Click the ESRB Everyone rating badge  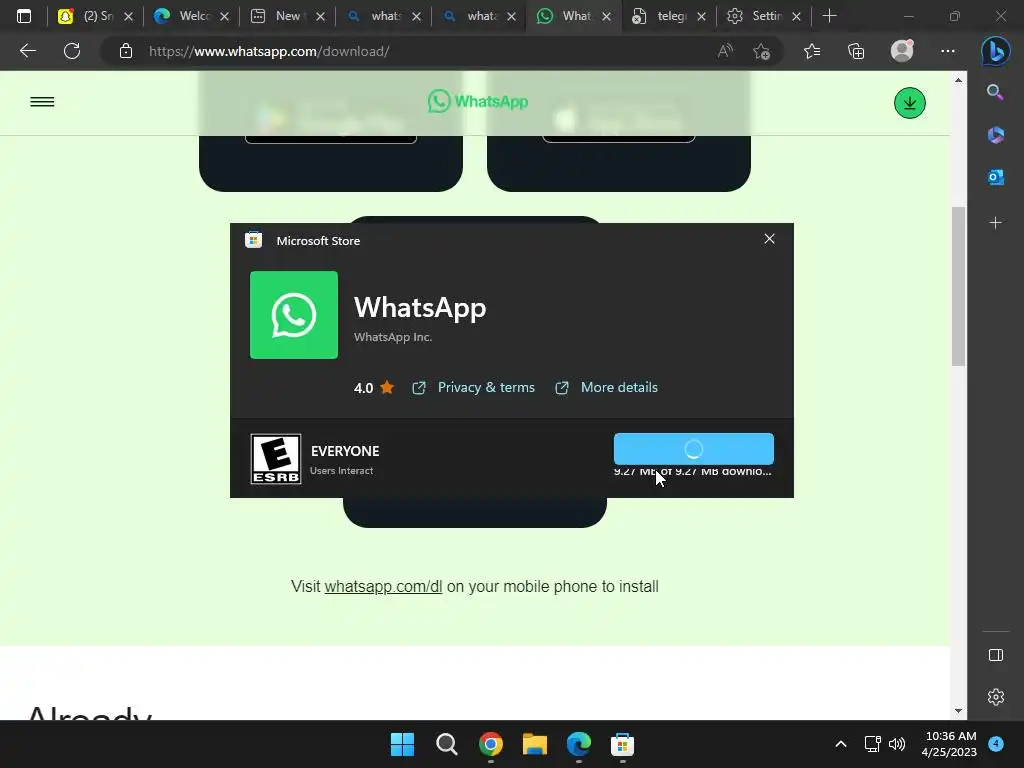(276, 459)
